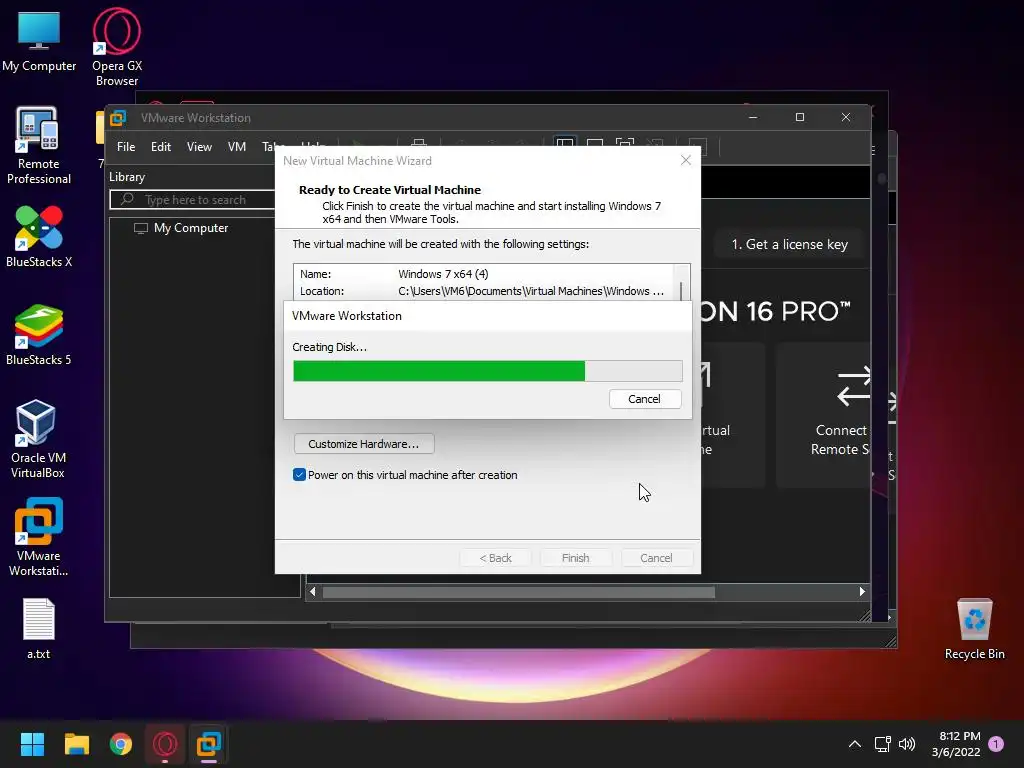
Task: Open the View menu
Action: click(199, 147)
